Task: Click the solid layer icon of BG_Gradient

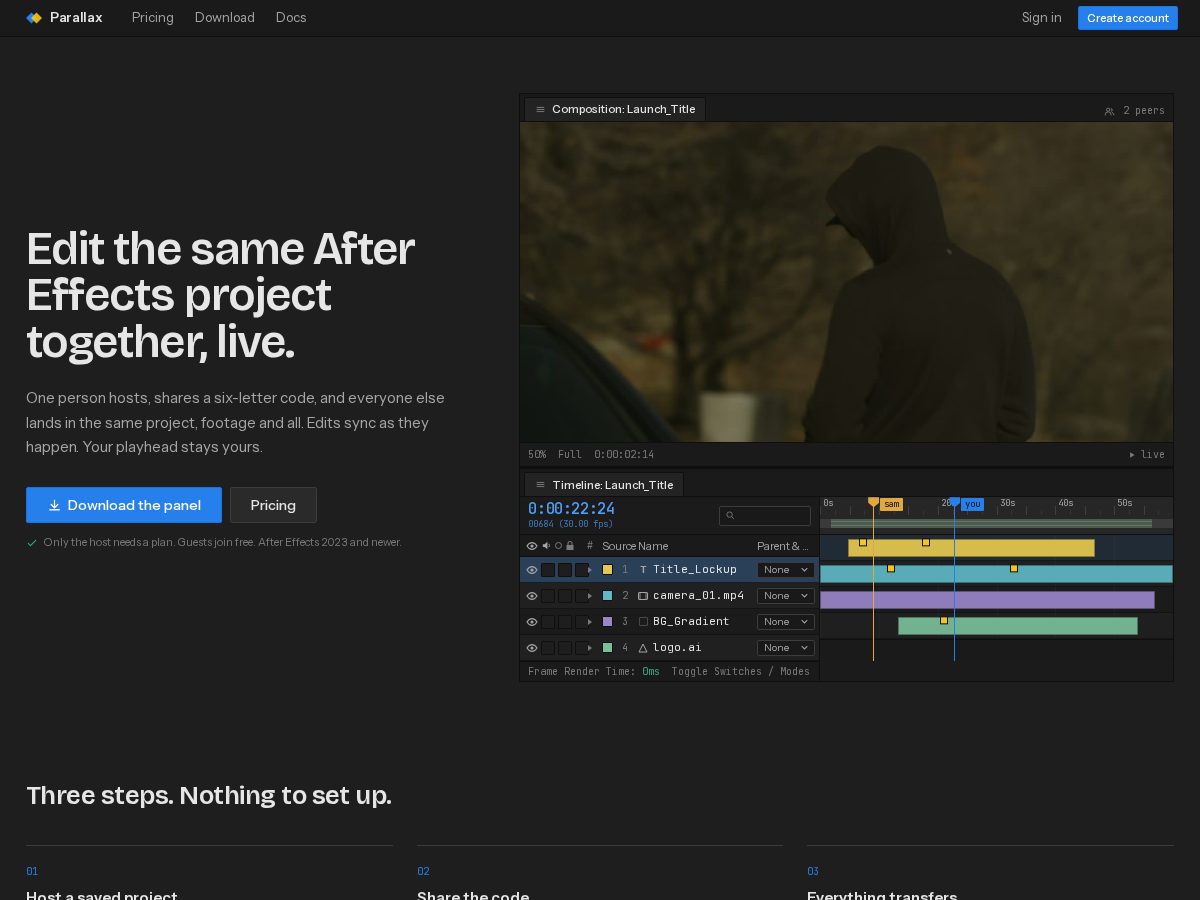Action: tap(643, 622)
